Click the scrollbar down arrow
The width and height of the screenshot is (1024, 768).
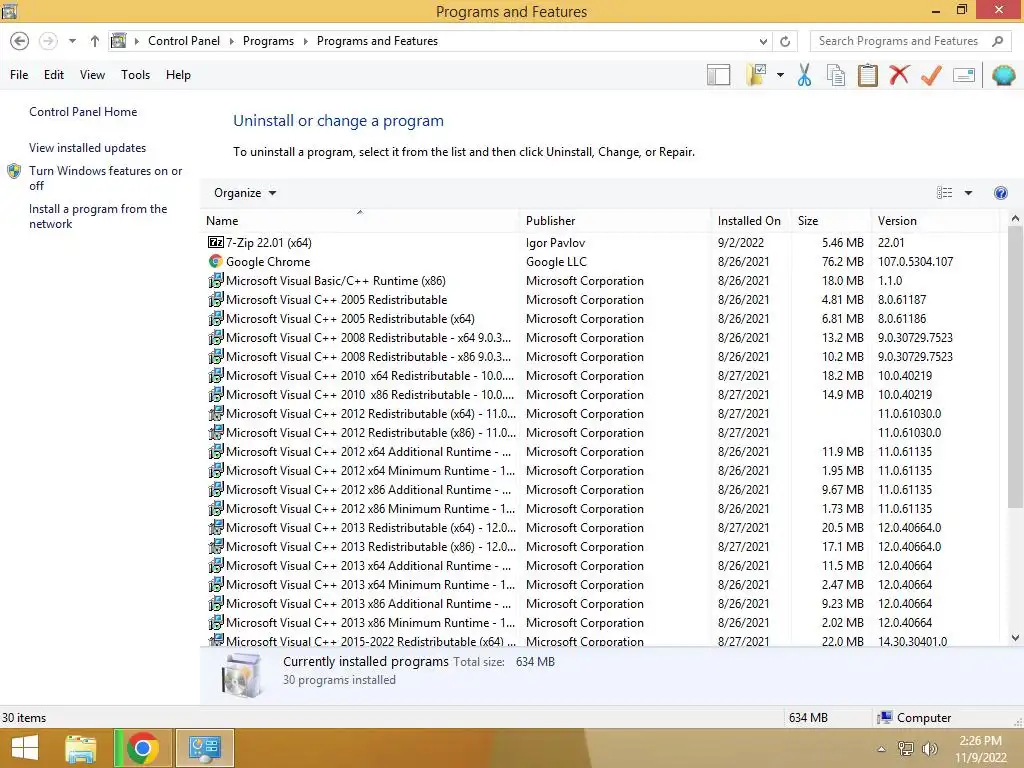[1015, 638]
